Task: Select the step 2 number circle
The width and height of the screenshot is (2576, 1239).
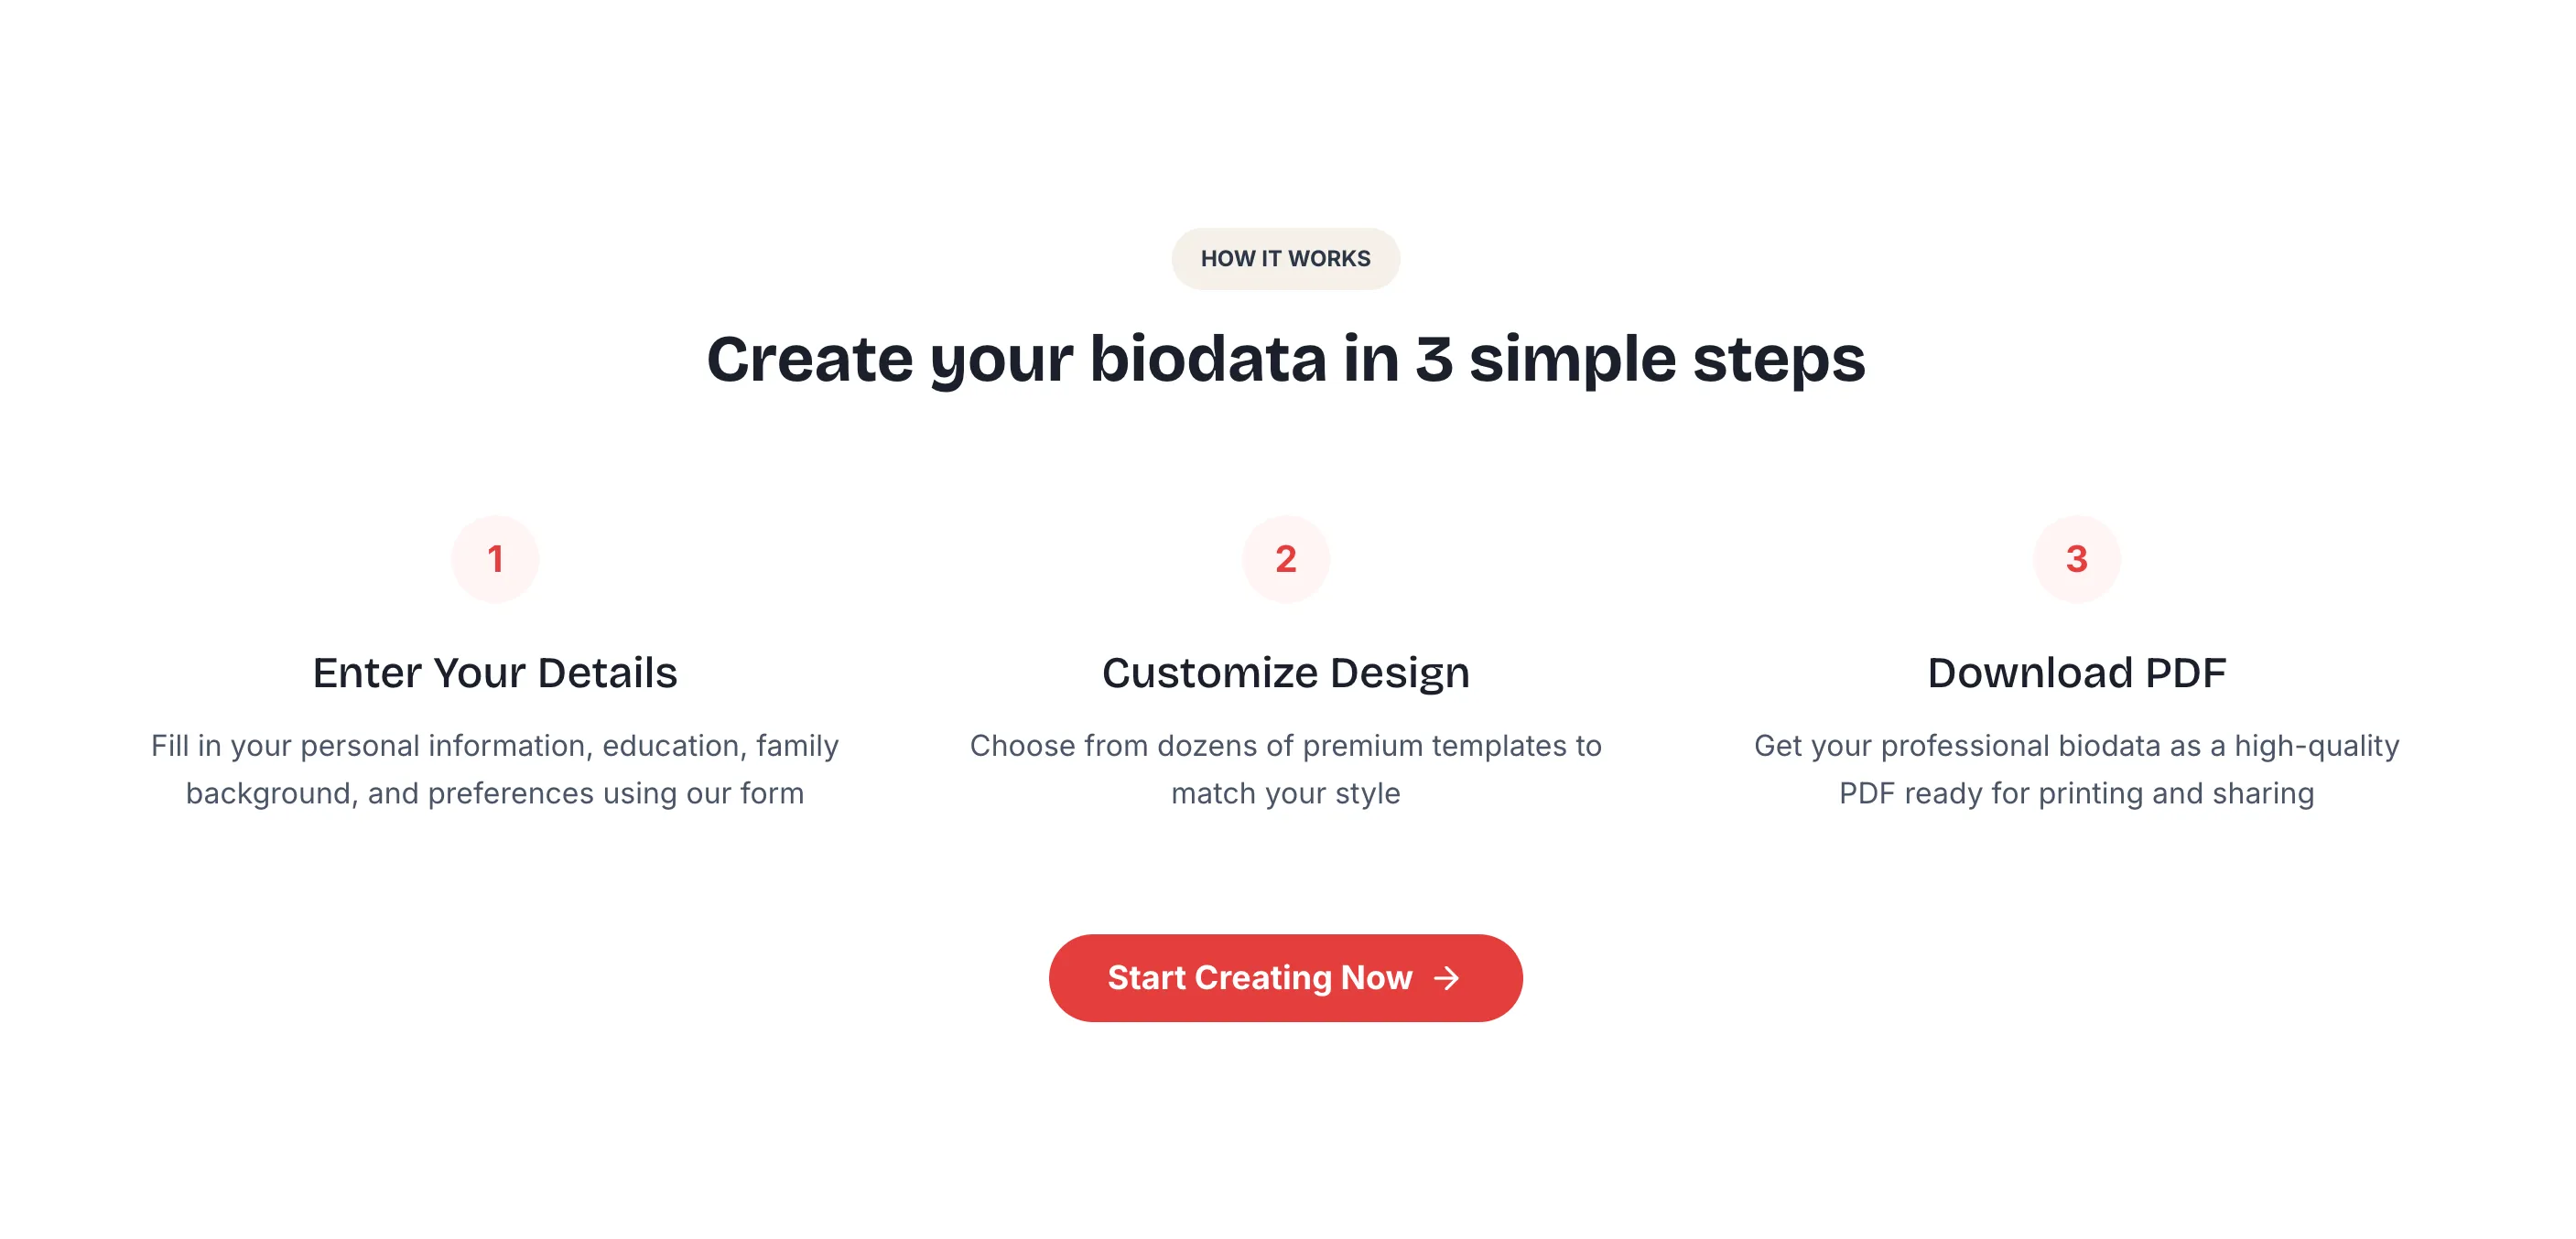Action: 1285,559
